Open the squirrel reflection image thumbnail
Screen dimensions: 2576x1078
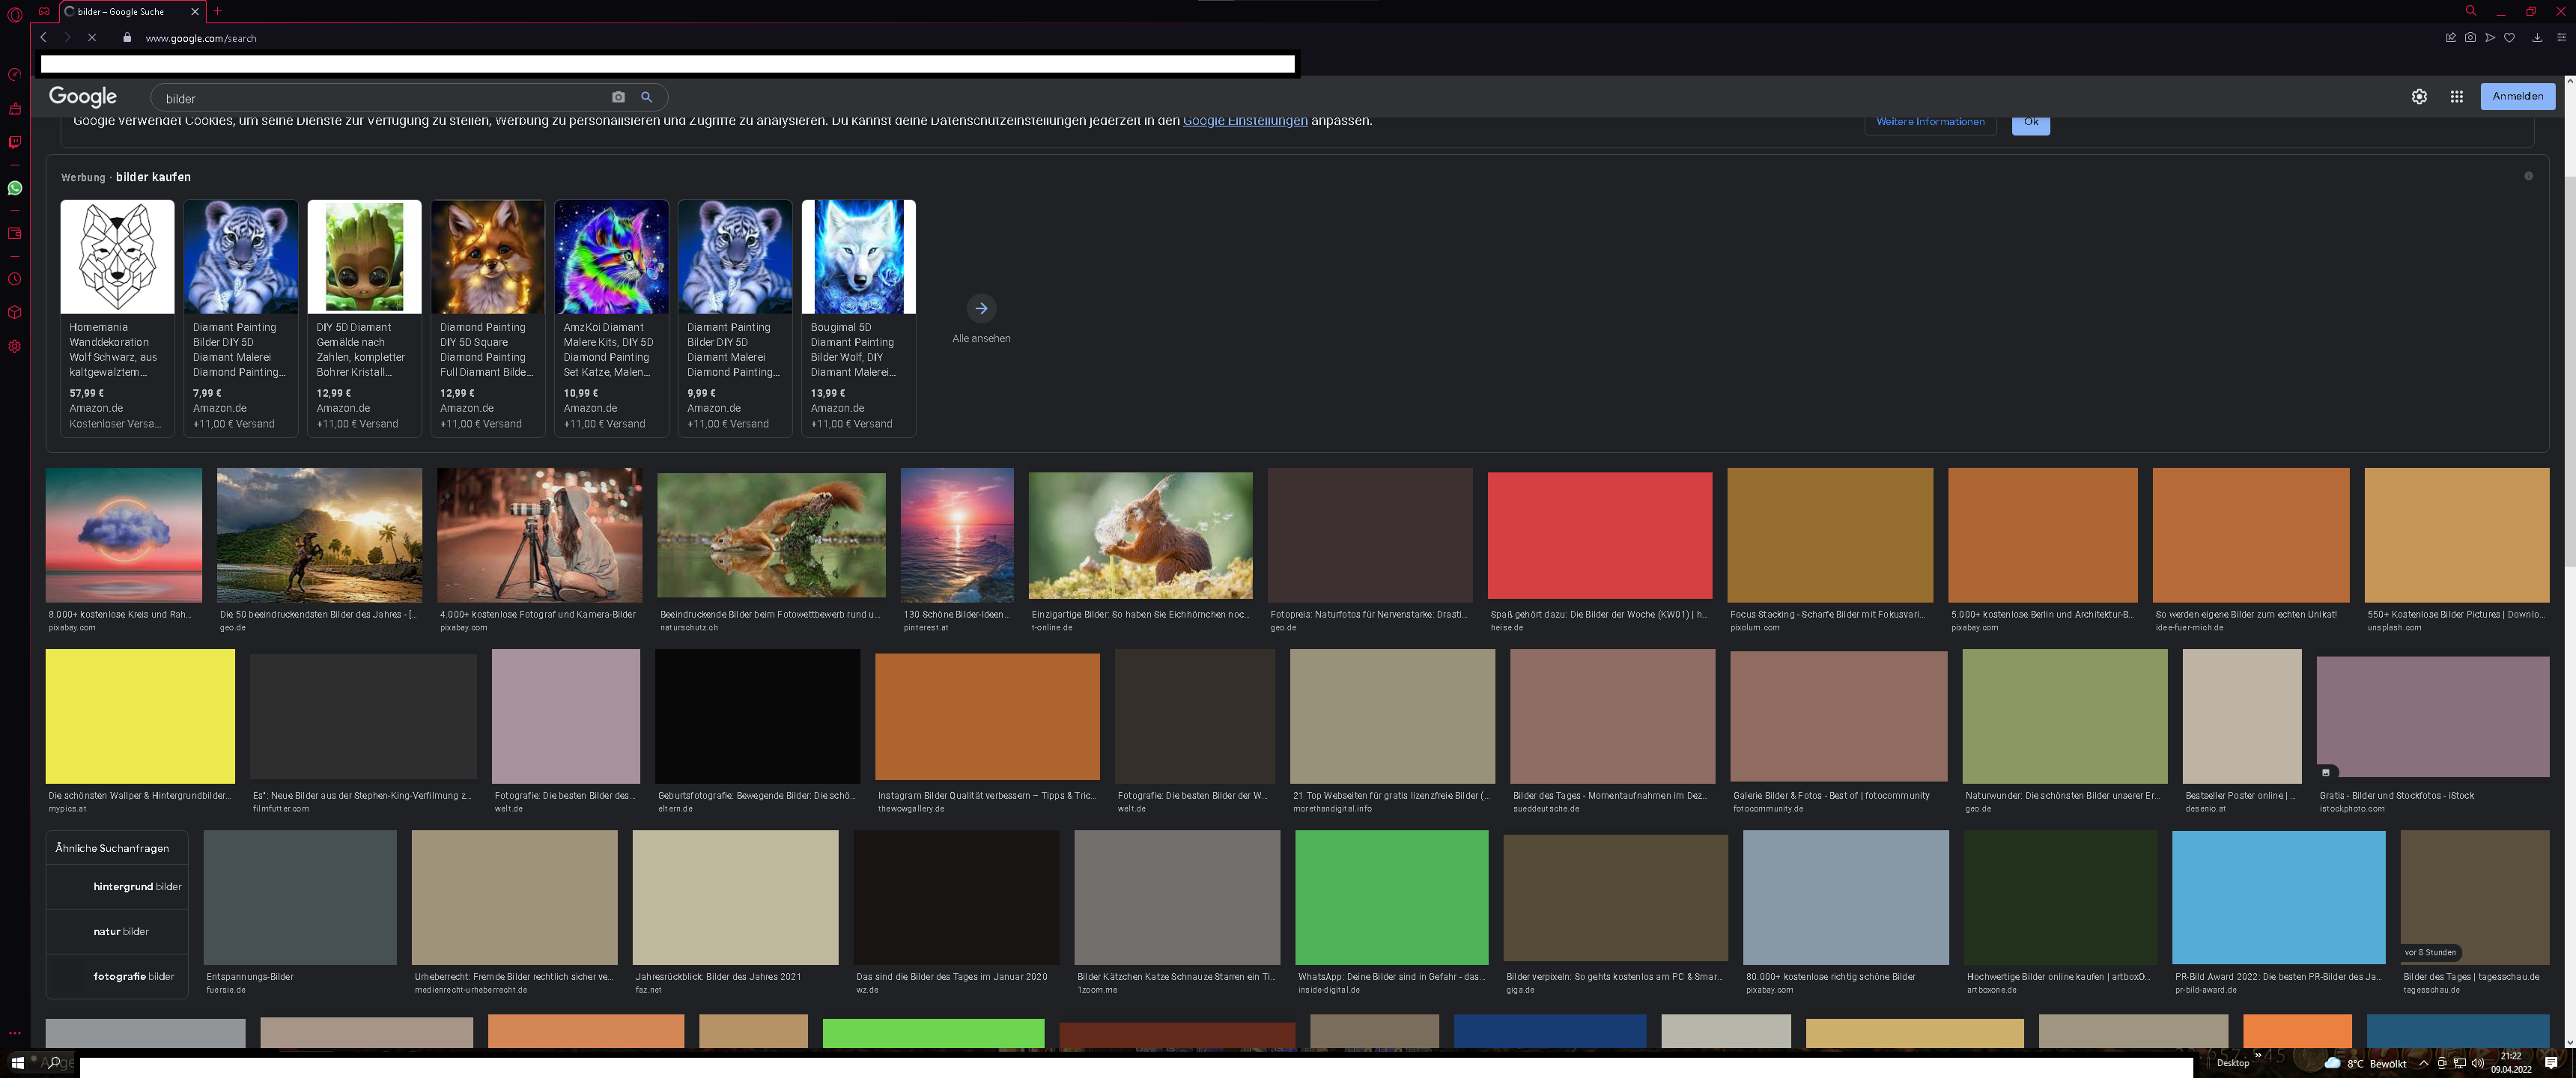[x=771, y=534]
